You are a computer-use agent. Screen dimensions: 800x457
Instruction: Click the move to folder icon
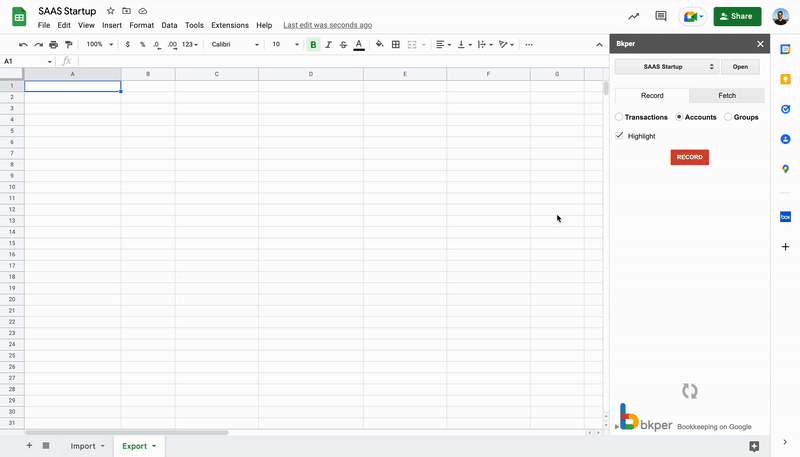[127, 11]
